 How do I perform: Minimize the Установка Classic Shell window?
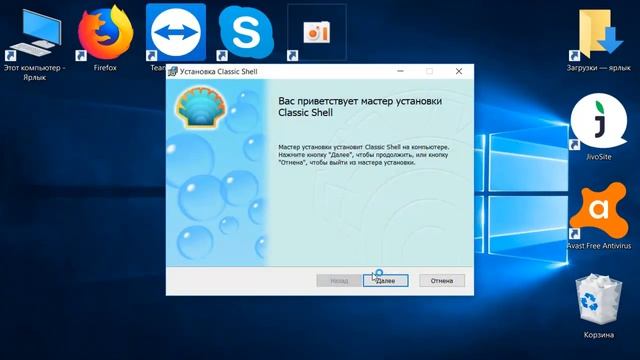point(400,71)
